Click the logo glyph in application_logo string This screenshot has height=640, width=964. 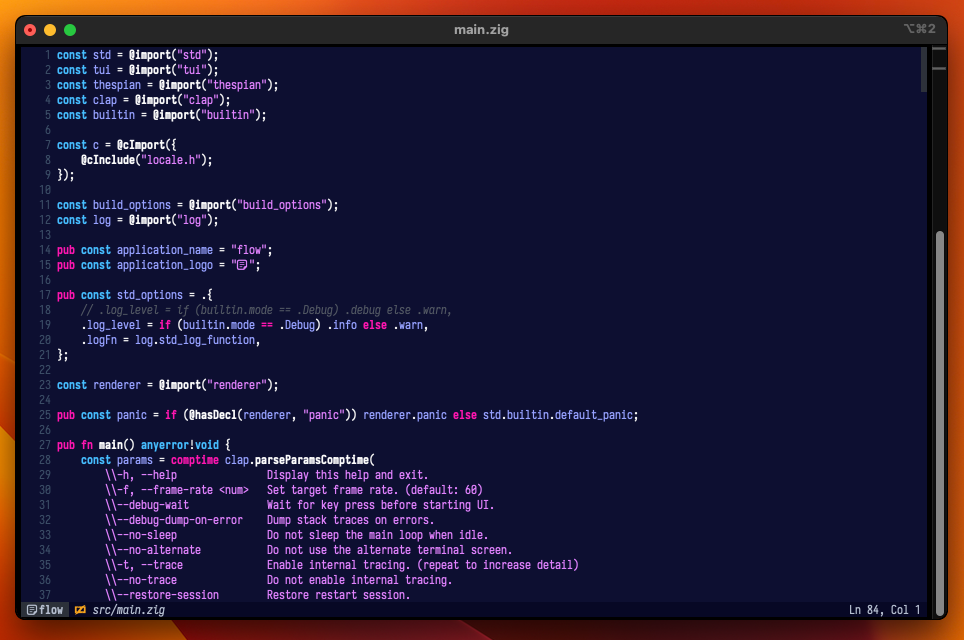tap(241, 265)
